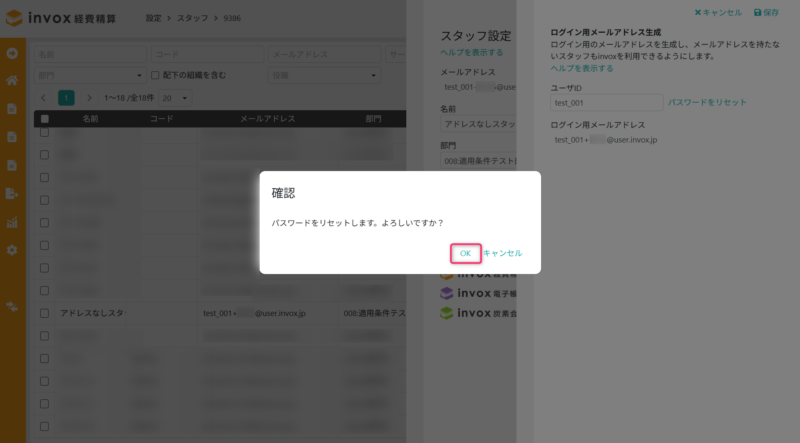Sort by メールアドレス column header
Viewport: 800px width, 443px height.
pos(267,119)
